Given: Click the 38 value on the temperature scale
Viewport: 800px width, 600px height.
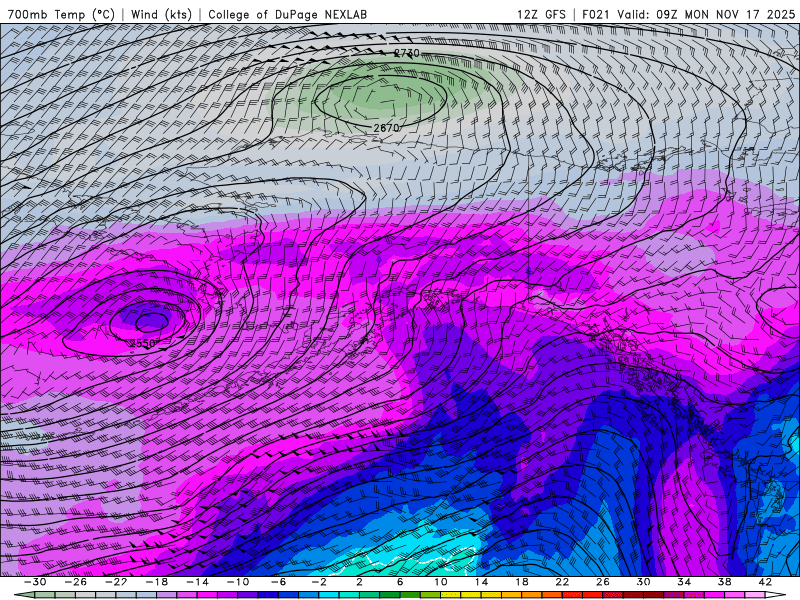Looking at the screenshot, I should pos(724,582).
